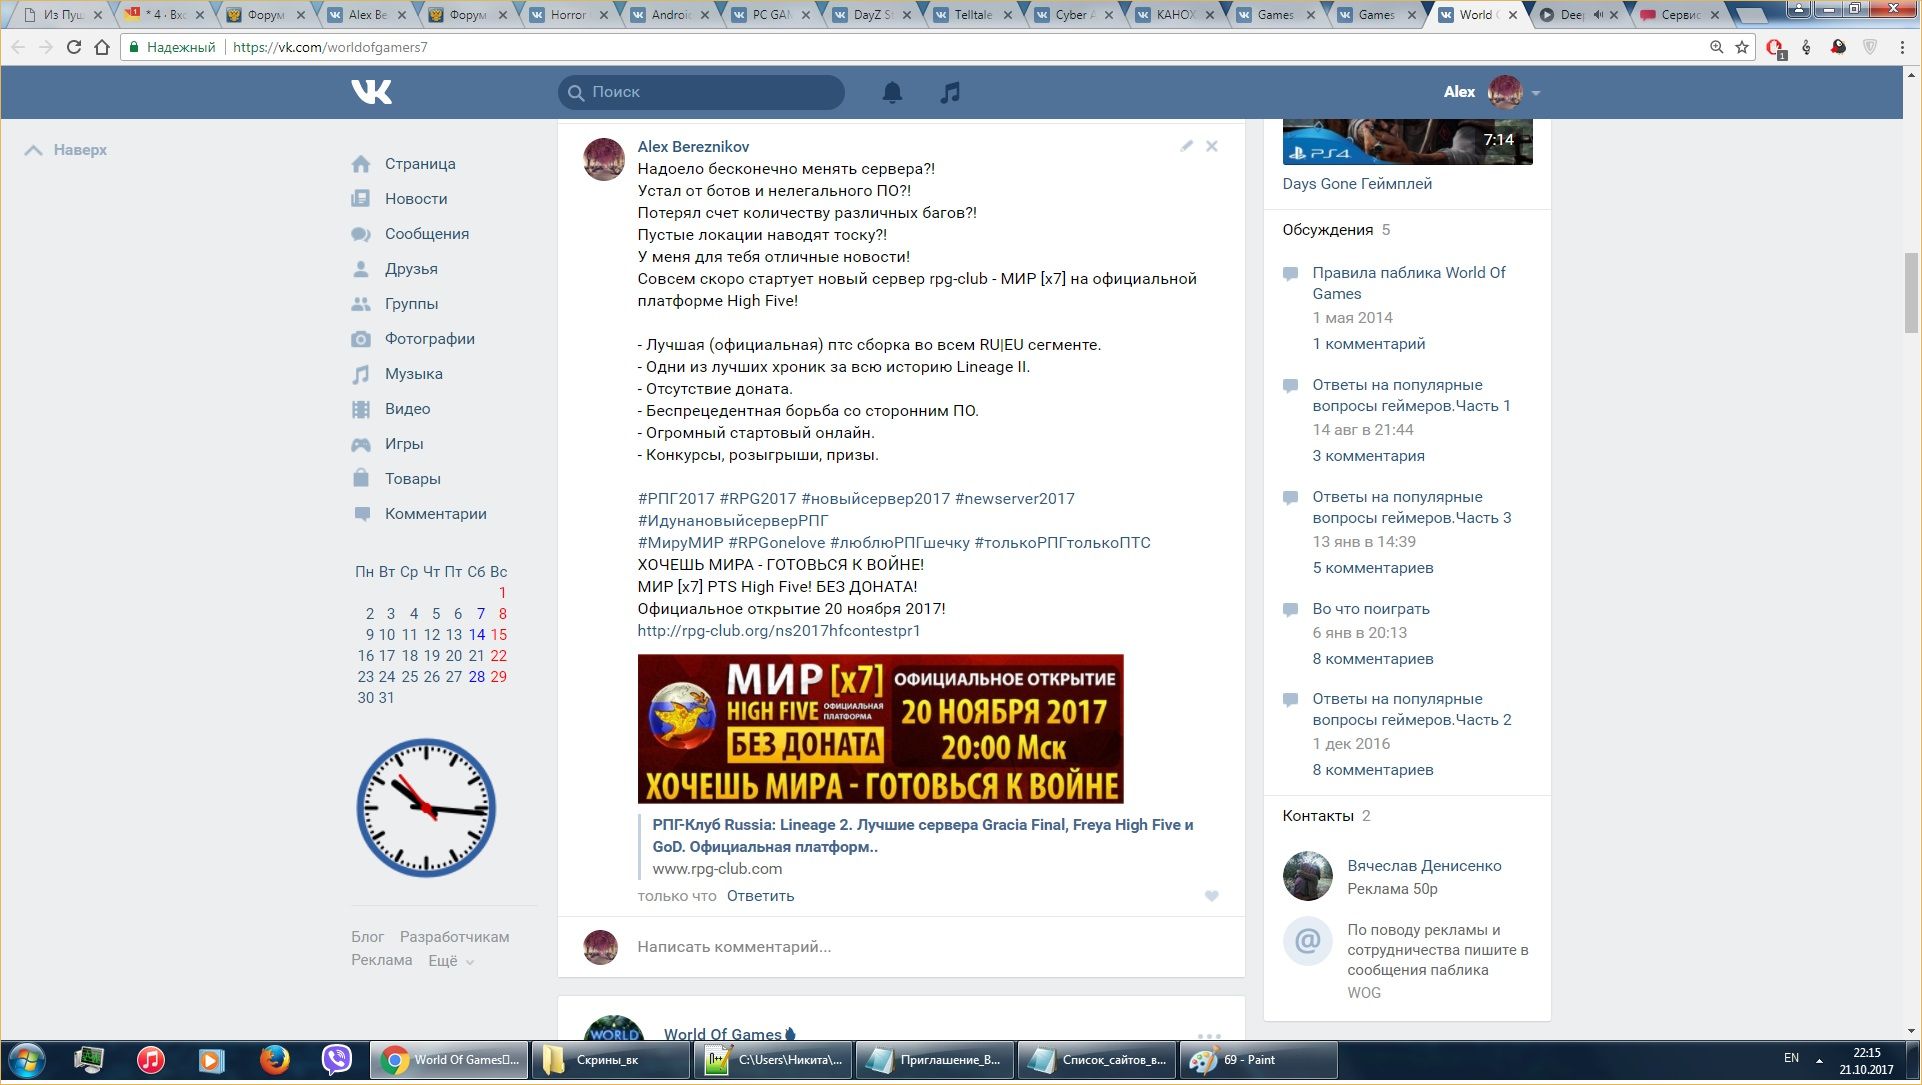This screenshot has width=1922, height=1085.
Task: Switch to the Telltale browser tab
Action: pos(971,15)
